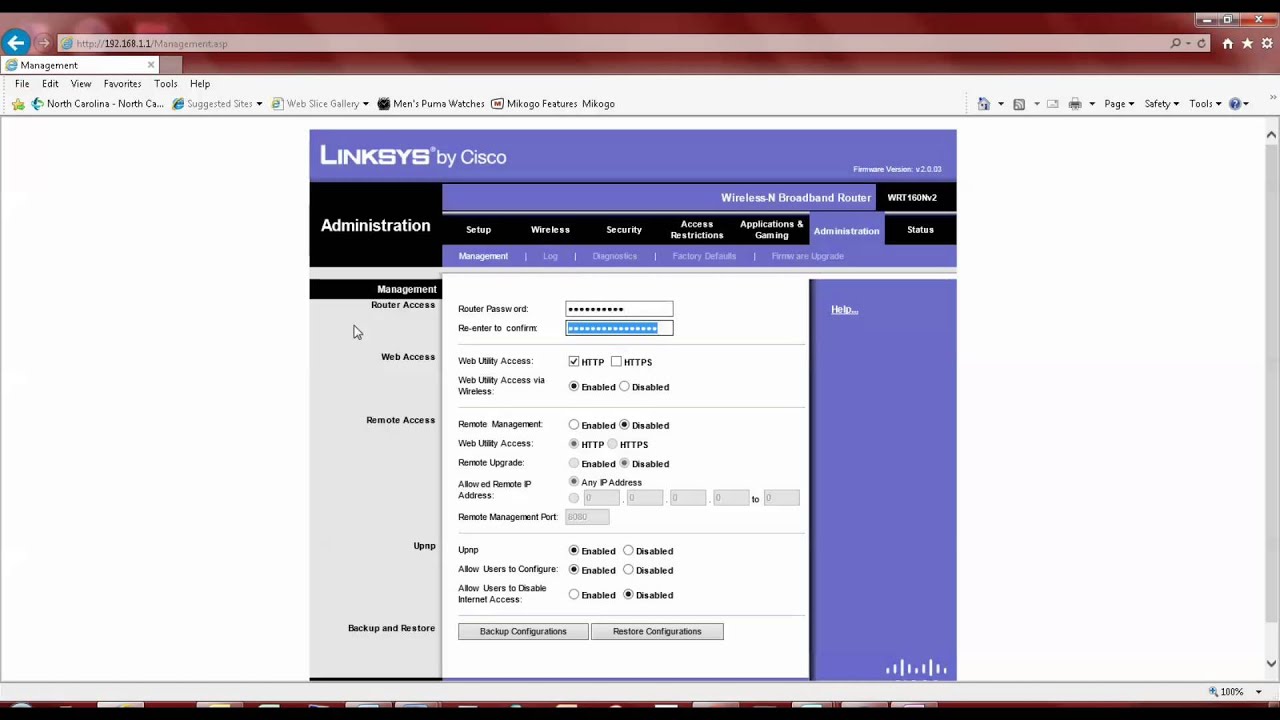Select Disabled for Allow Users to Configure
Image resolution: width=1280 pixels, height=720 pixels.
[x=628, y=570]
